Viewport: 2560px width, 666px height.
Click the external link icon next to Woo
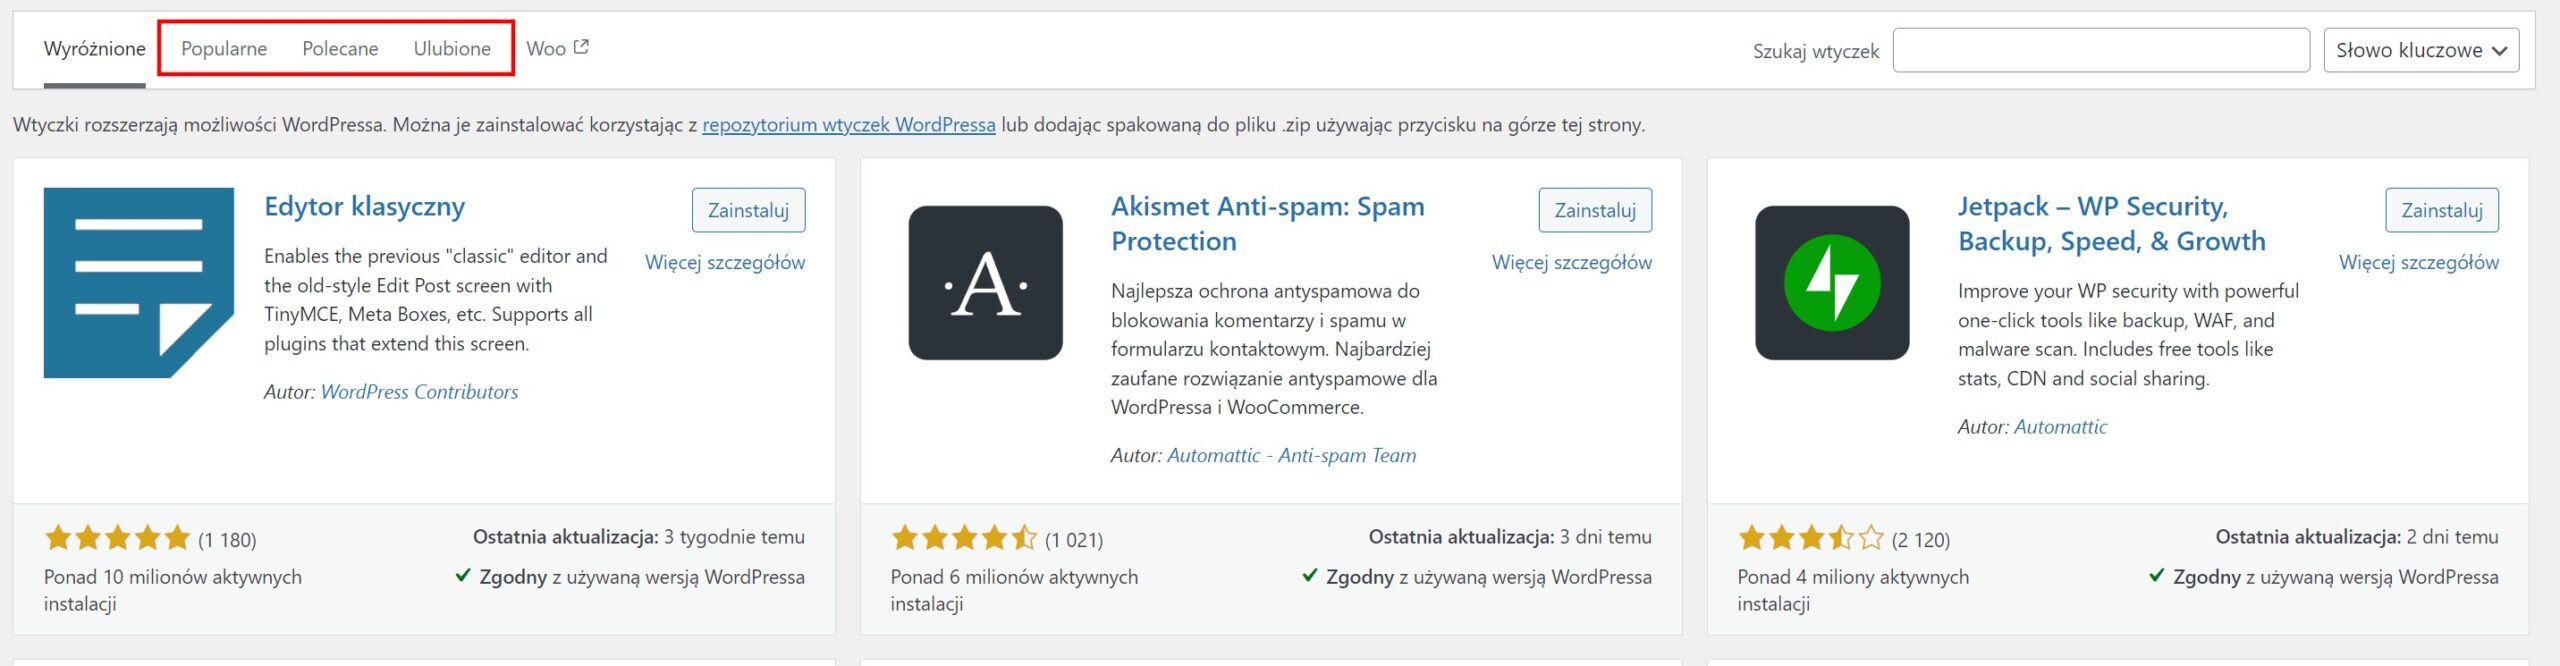click(581, 47)
